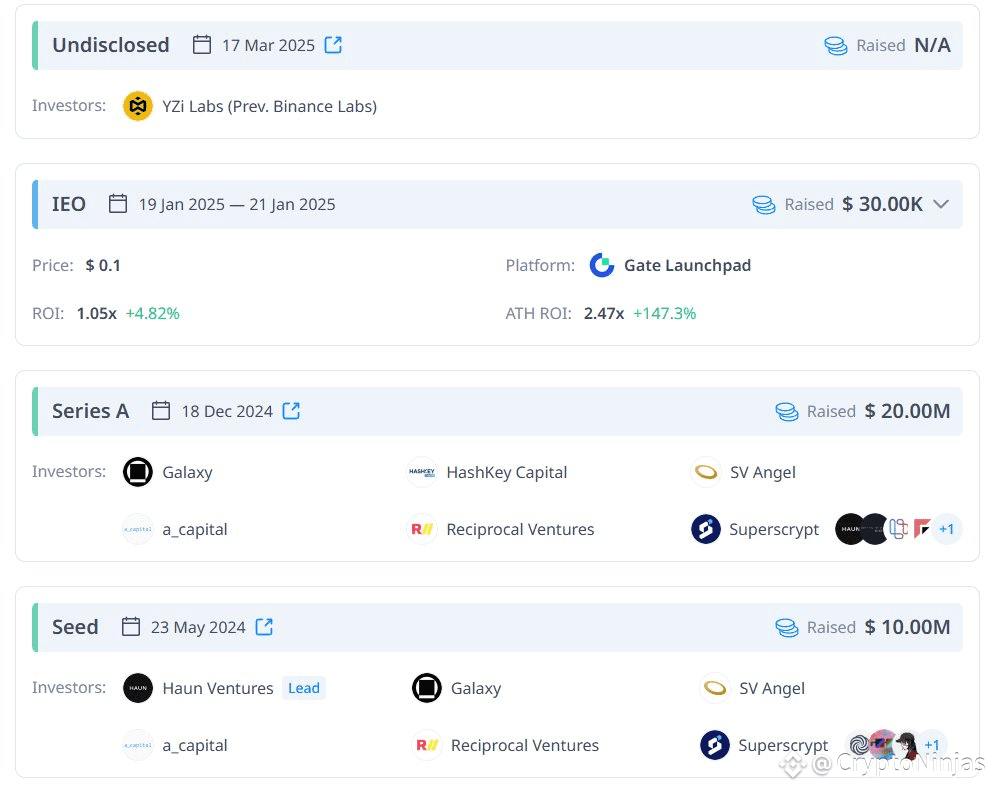Collapse IEO round details chevron
The image size is (993, 790).
[x=941, y=204]
